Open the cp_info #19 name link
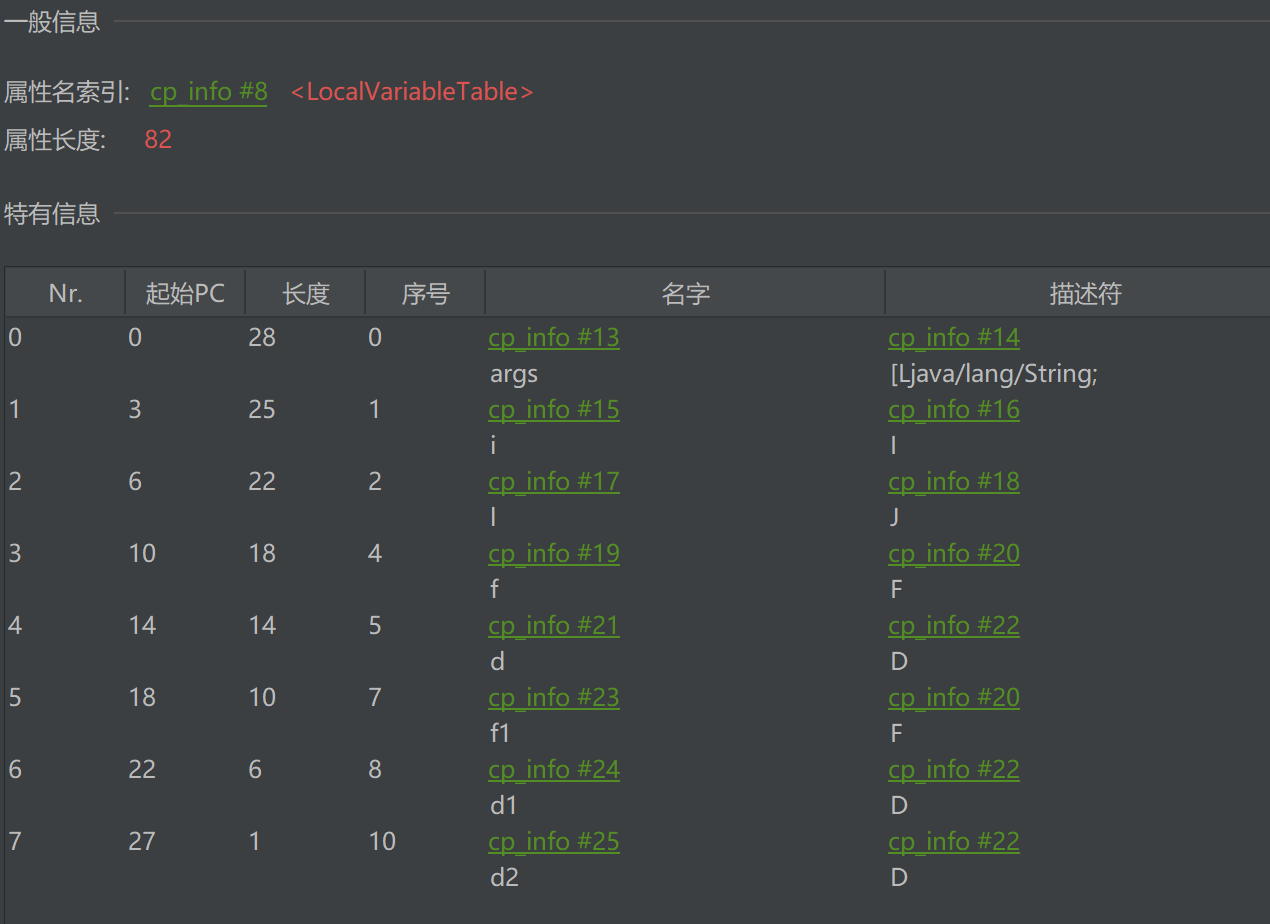This screenshot has width=1270, height=924. coord(553,554)
